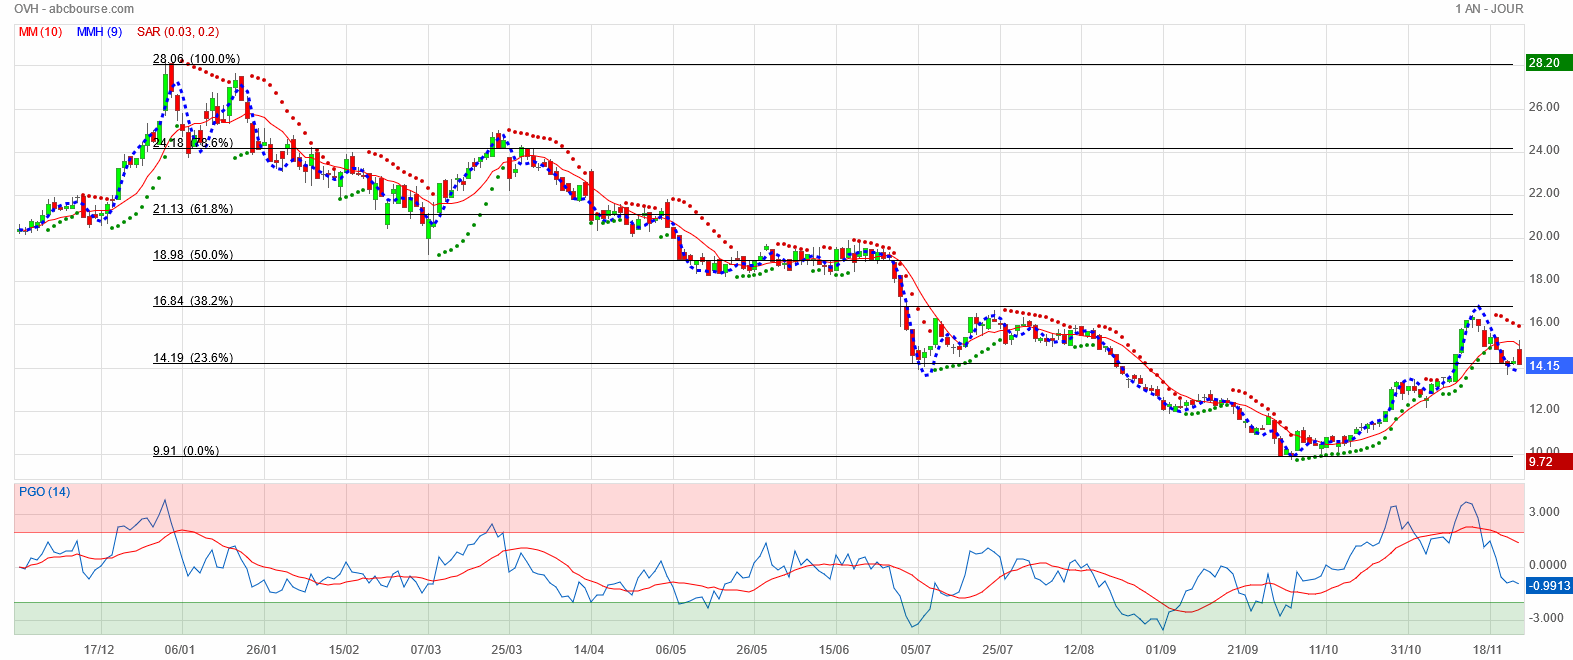Click the 3.000 PGO axis value
This screenshot has width=1573, height=660.
click(1544, 512)
